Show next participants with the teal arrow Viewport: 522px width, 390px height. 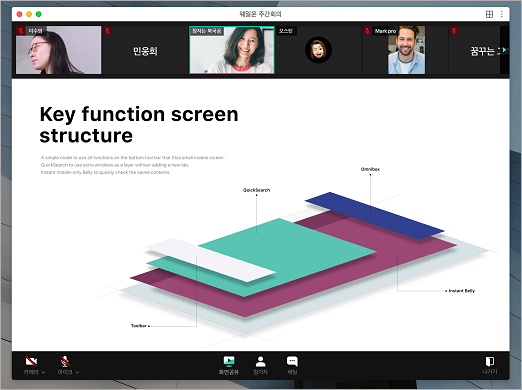(504, 50)
